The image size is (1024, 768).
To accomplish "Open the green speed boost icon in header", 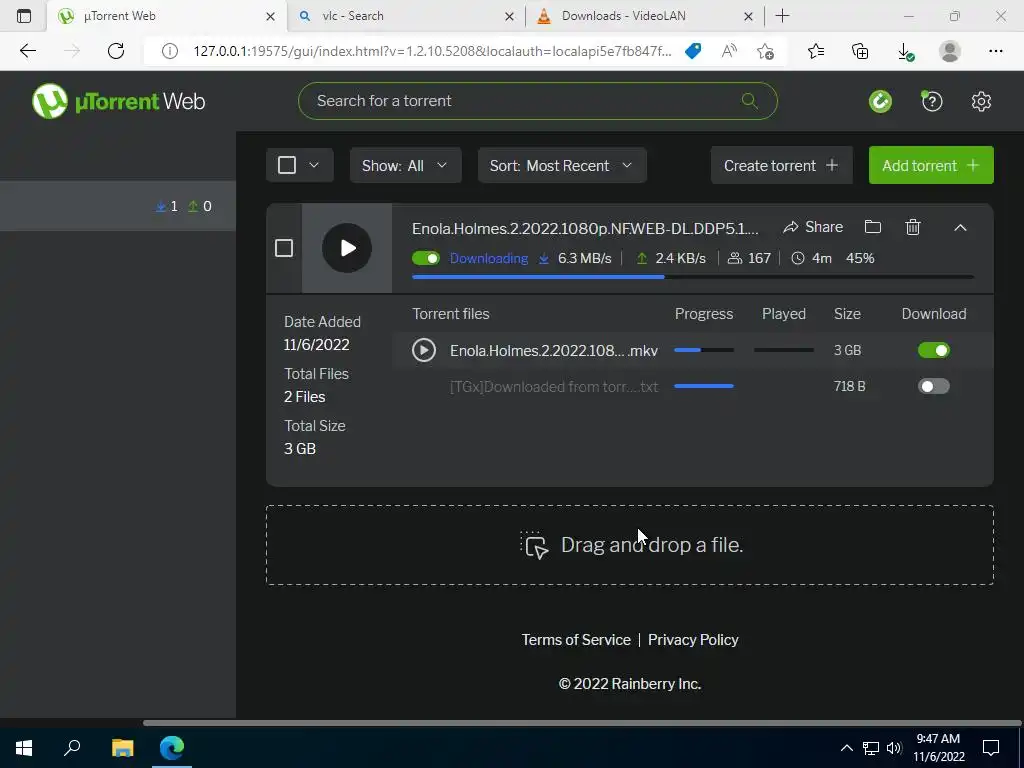I will click(880, 101).
